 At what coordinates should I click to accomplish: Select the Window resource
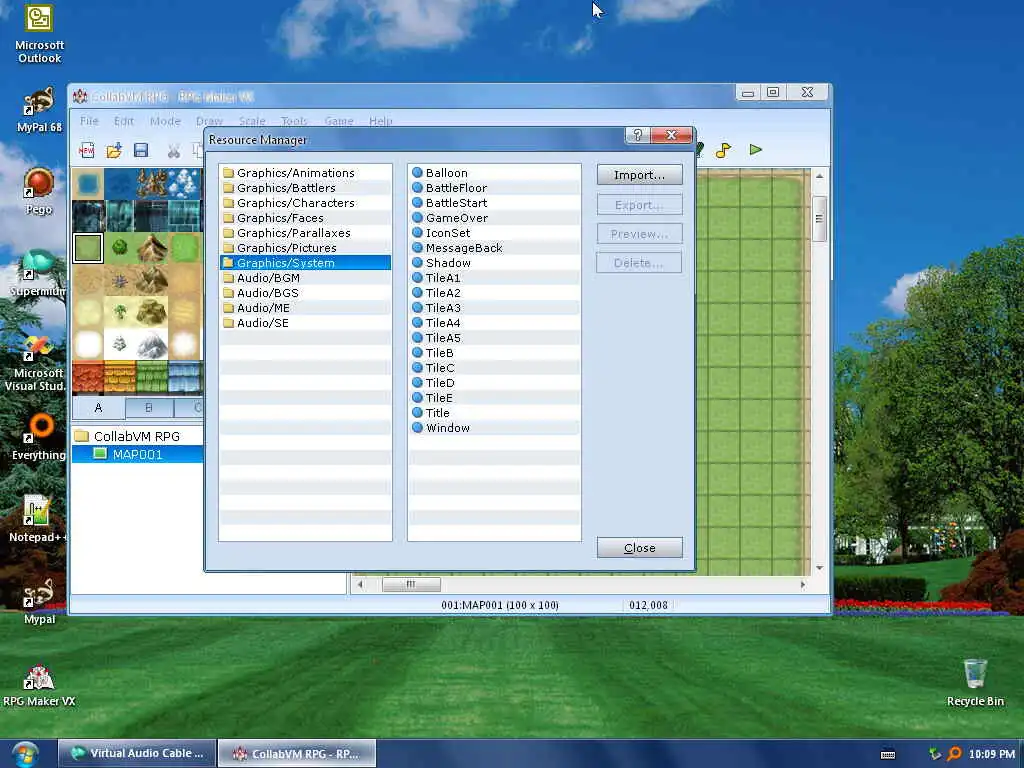(494, 428)
